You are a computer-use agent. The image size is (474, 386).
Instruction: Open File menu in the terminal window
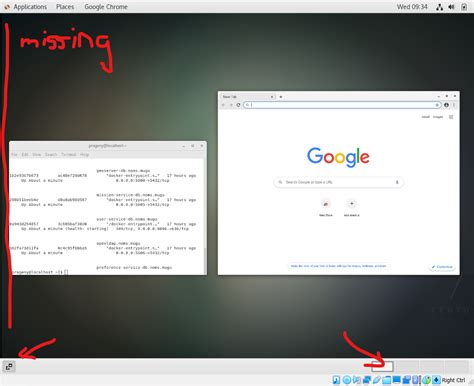[x=14, y=154]
